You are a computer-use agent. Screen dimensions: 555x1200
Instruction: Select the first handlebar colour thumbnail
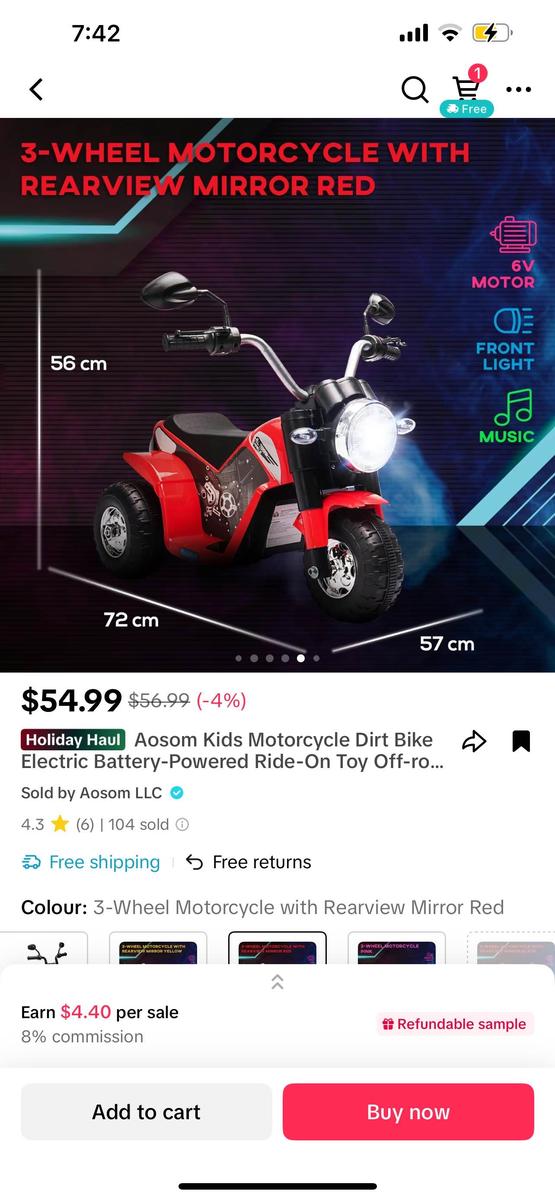[44, 949]
